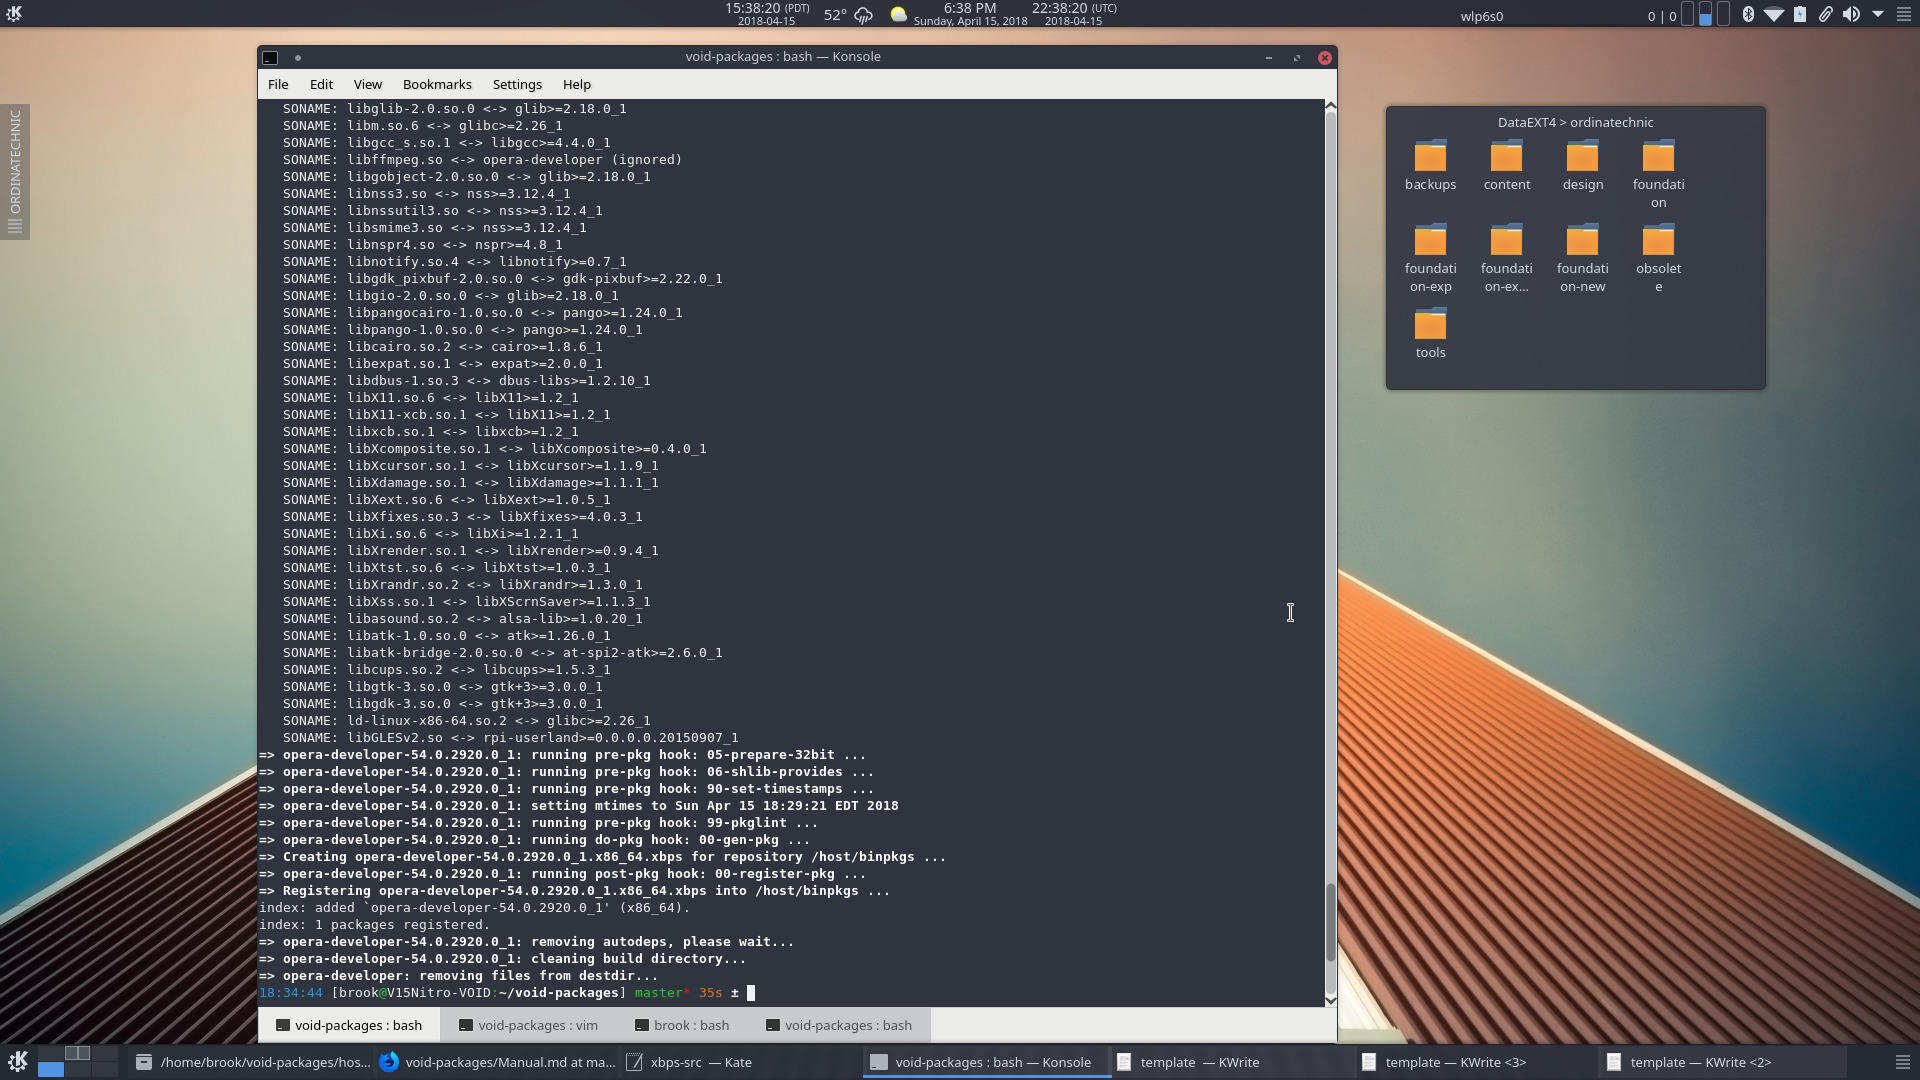Close the Konsole window
This screenshot has height=1080, width=1920.
click(x=1325, y=57)
